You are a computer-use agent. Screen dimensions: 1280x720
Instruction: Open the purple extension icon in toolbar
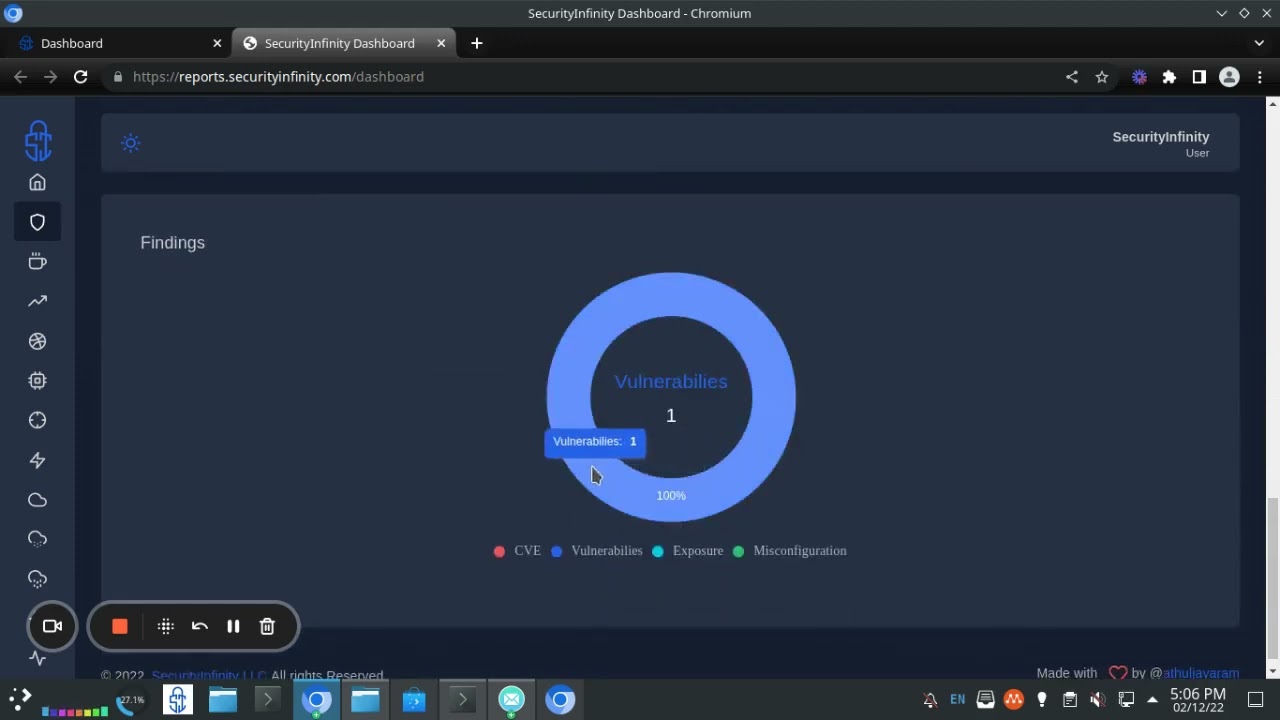(x=1139, y=76)
